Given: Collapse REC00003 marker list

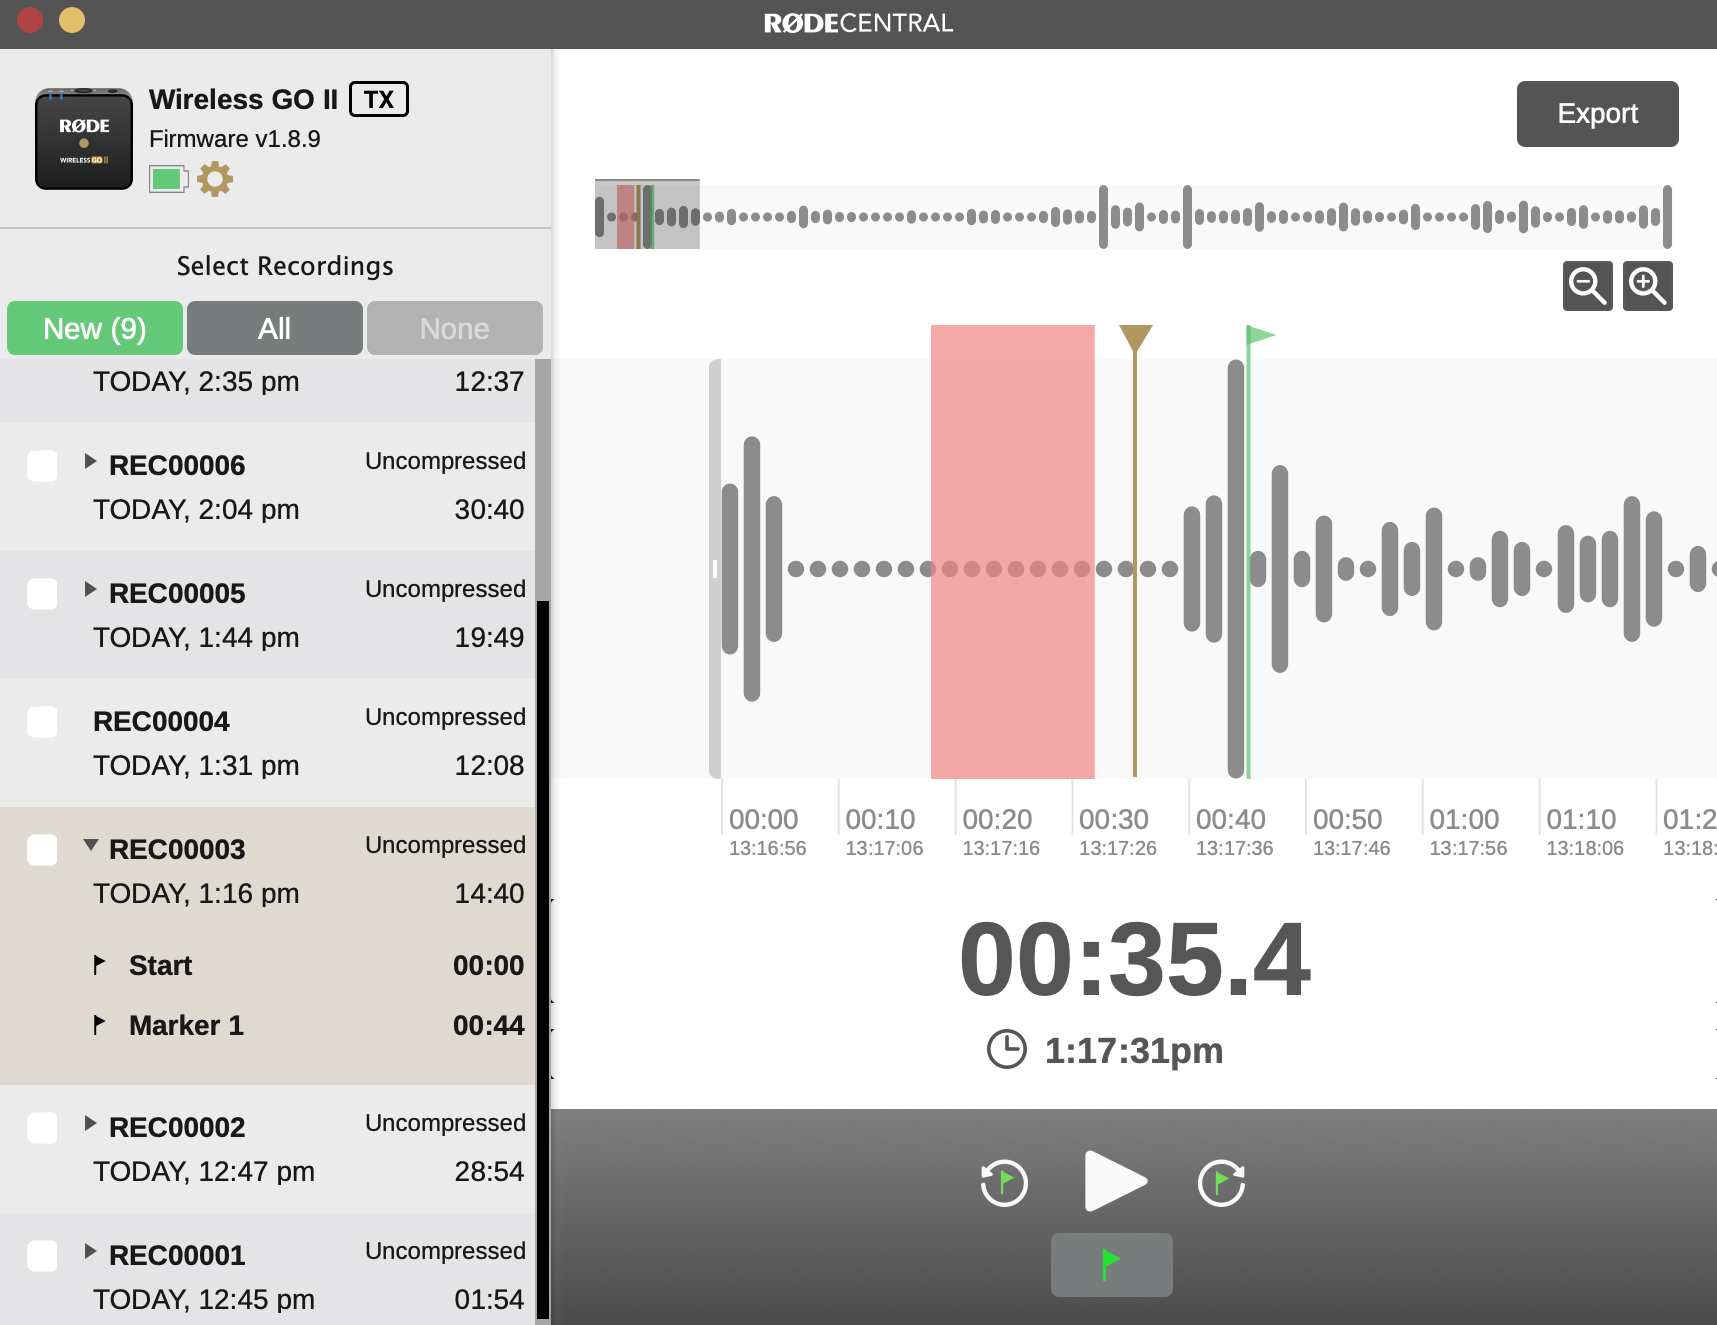Looking at the screenshot, I should pos(91,845).
